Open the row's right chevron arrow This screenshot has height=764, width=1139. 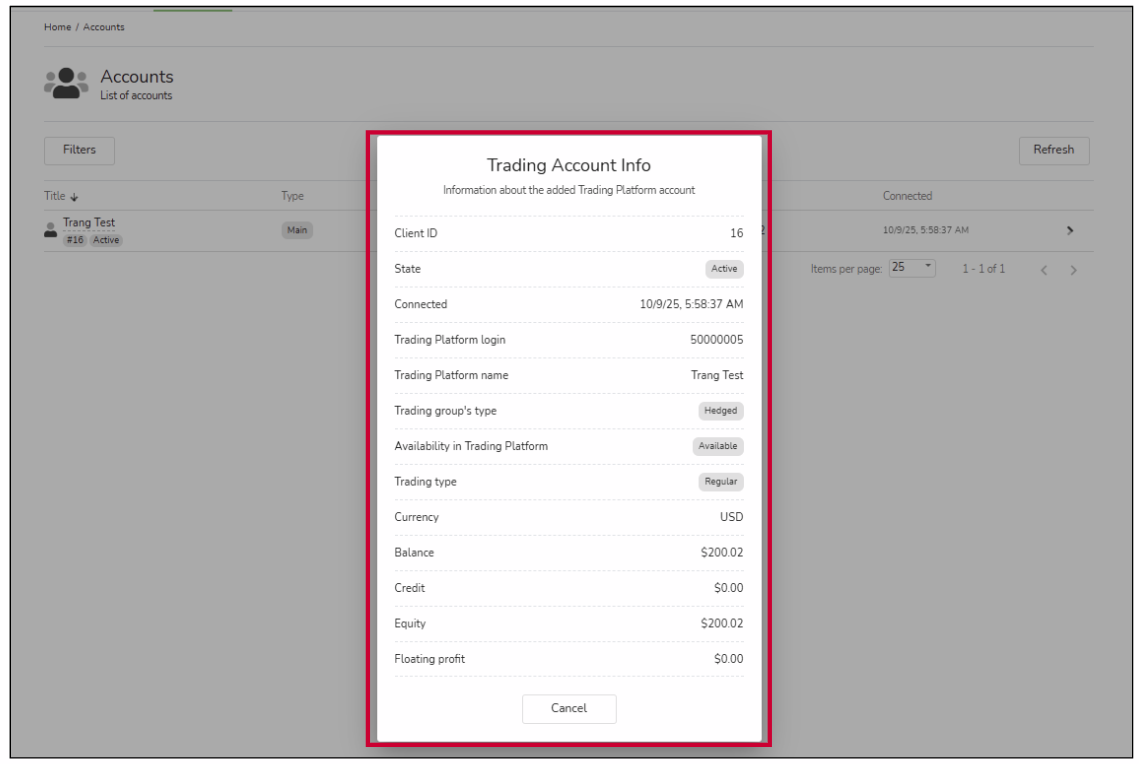pyautogui.click(x=1070, y=231)
